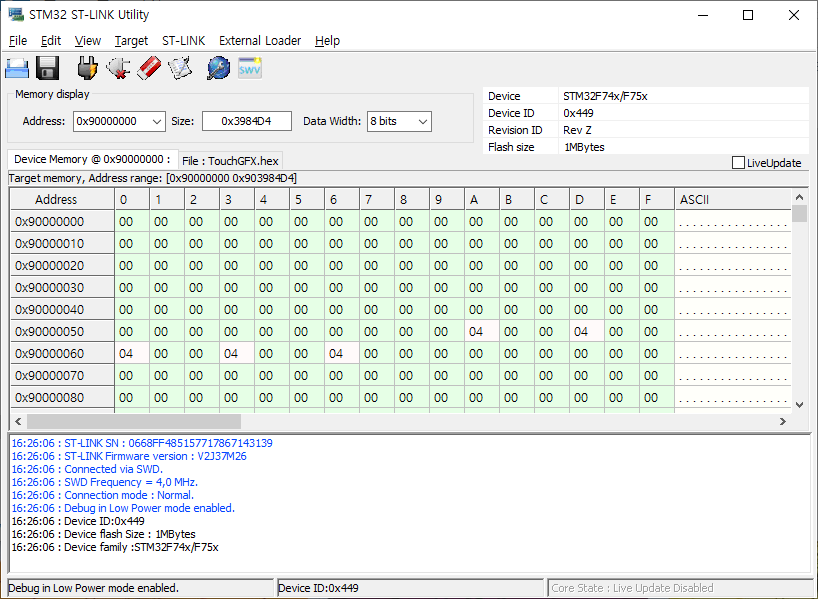Click the Save file floppy icon

click(x=47, y=68)
